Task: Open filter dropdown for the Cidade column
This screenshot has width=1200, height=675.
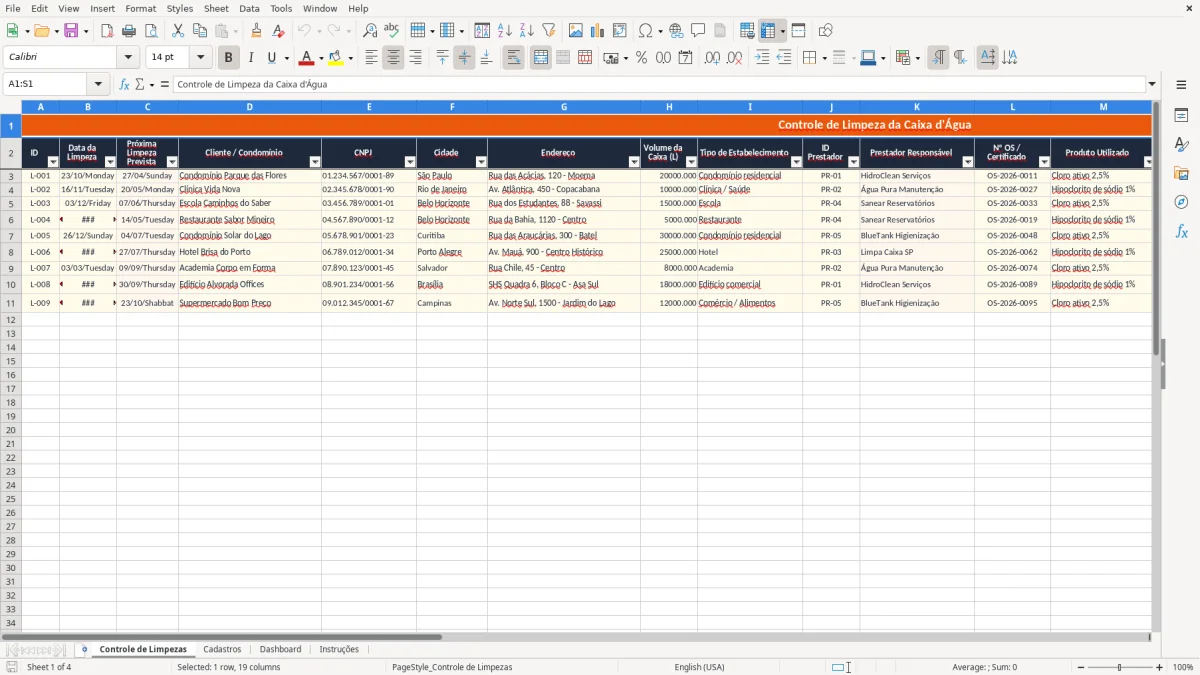Action: pyautogui.click(x=480, y=162)
